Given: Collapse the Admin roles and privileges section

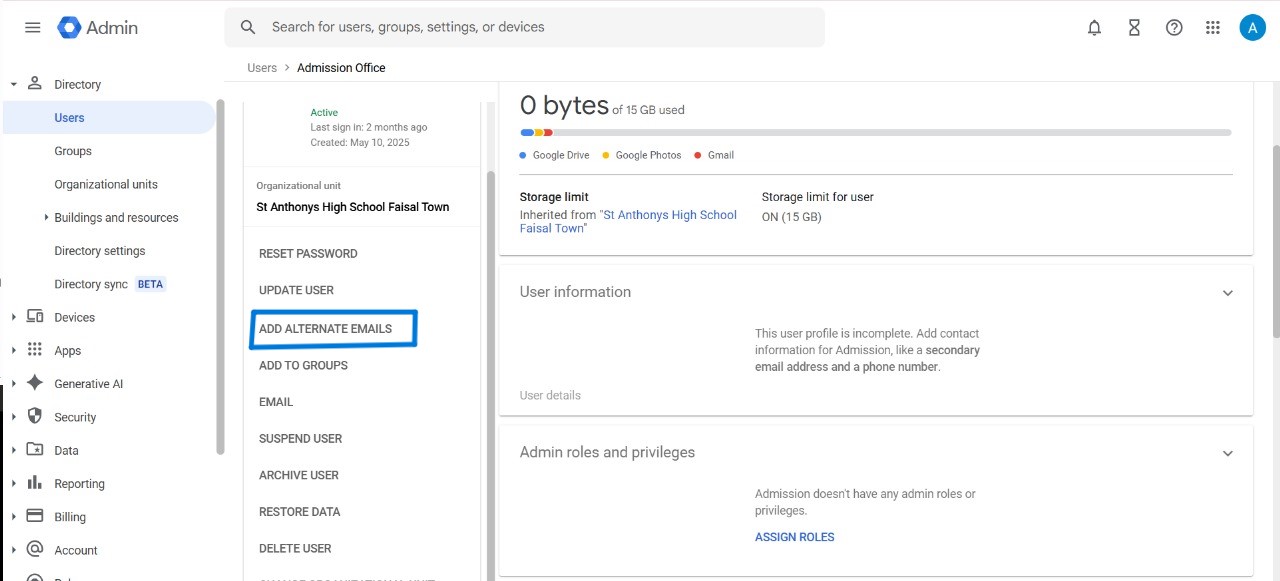Looking at the screenshot, I should click(x=1228, y=453).
